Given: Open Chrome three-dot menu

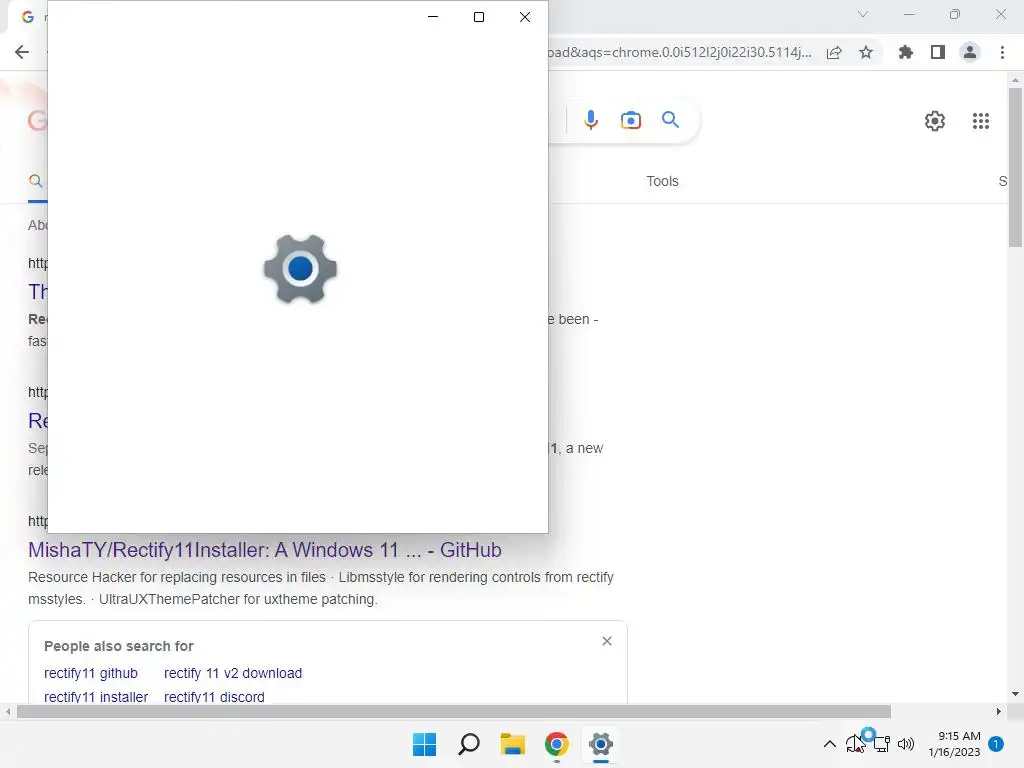Looking at the screenshot, I should 1002,52.
